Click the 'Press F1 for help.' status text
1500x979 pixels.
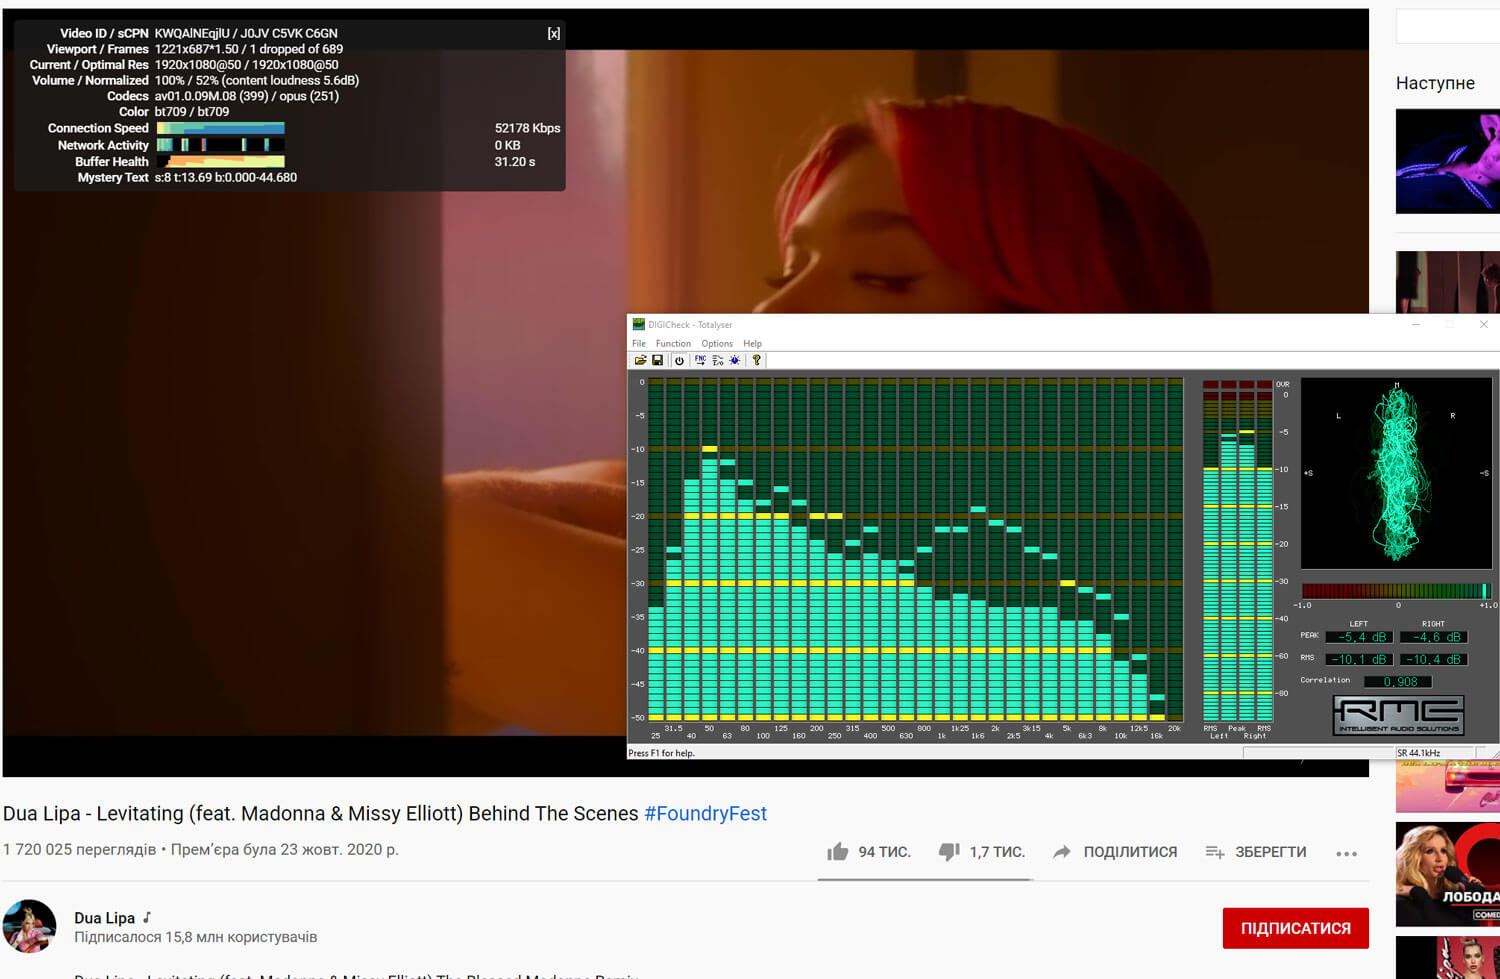point(661,753)
